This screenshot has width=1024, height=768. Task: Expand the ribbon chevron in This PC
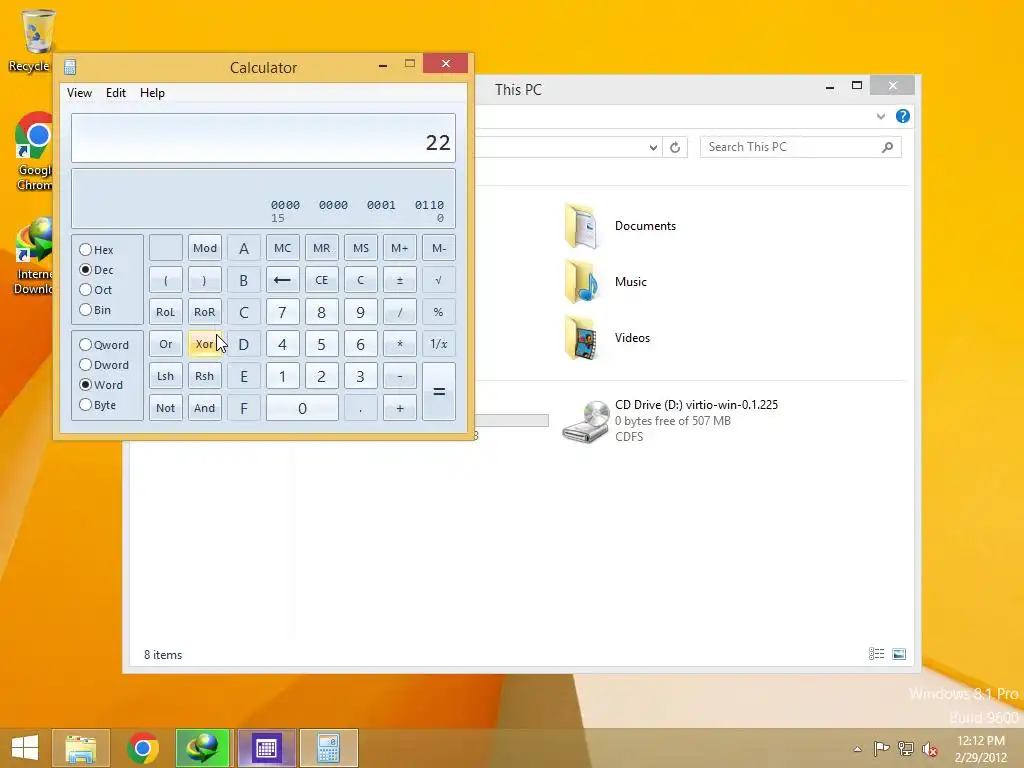(x=880, y=116)
